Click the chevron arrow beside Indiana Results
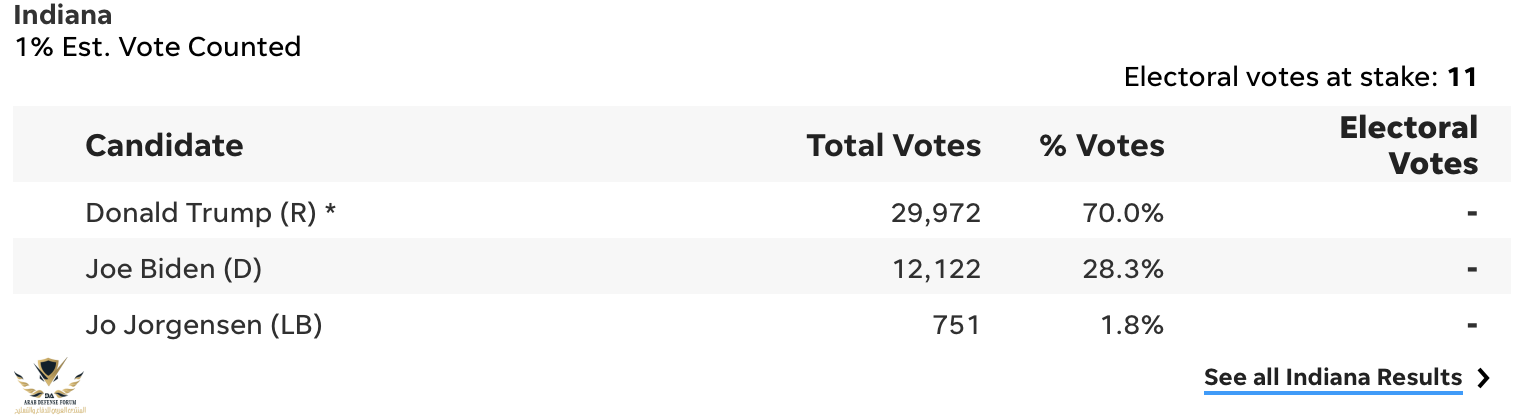The image size is (1524, 416). pos(1484,378)
